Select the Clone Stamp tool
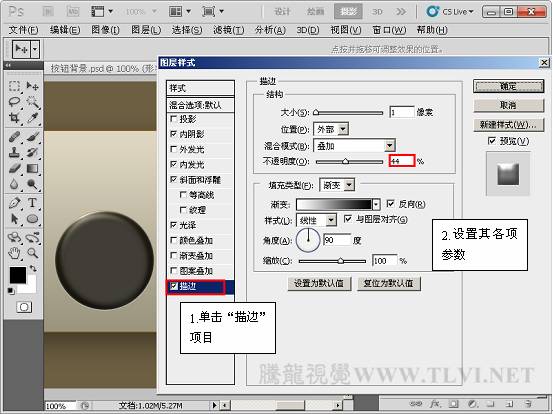This screenshot has width=553, height=414. (x=14, y=152)
